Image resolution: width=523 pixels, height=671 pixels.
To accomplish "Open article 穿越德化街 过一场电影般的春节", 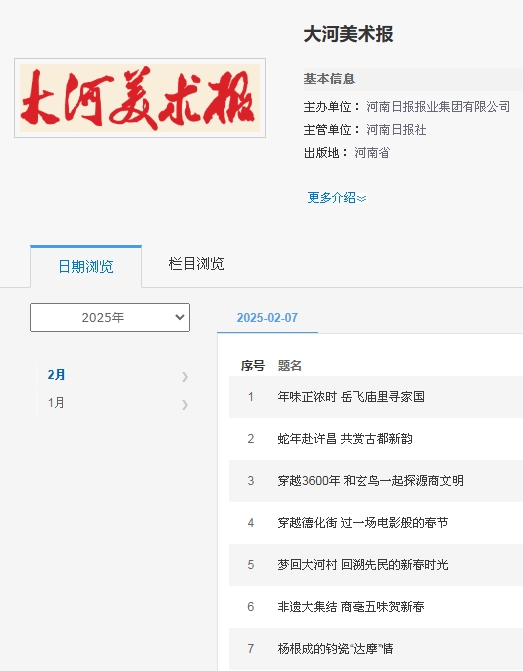I will (x=363, y=523).
